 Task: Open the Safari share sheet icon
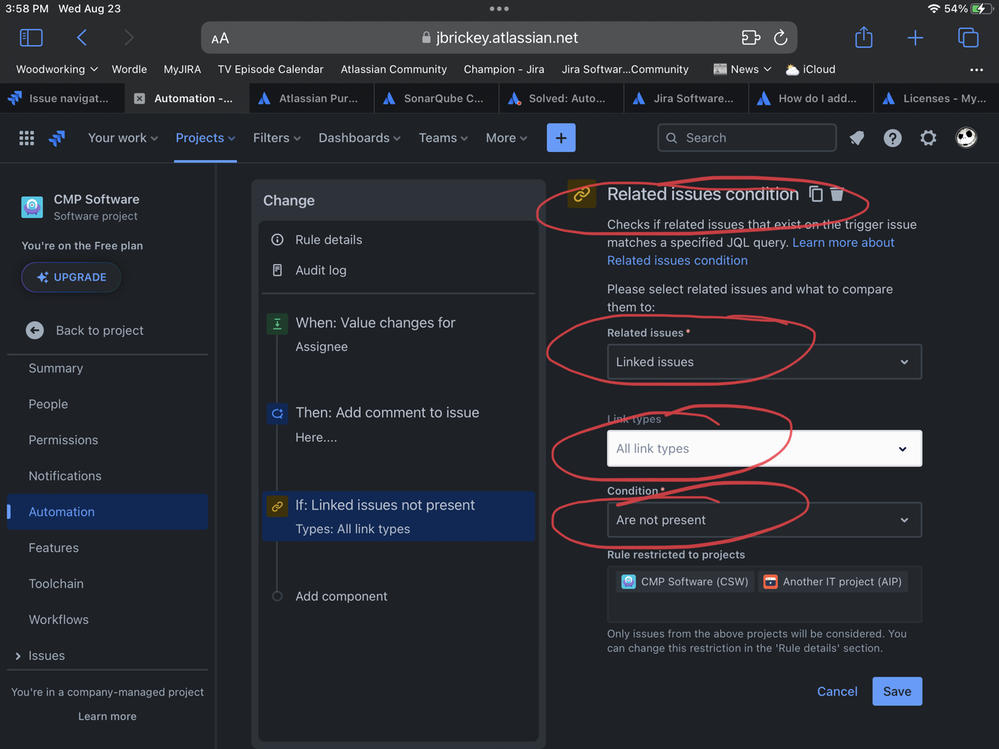click(x=863, y=37)
